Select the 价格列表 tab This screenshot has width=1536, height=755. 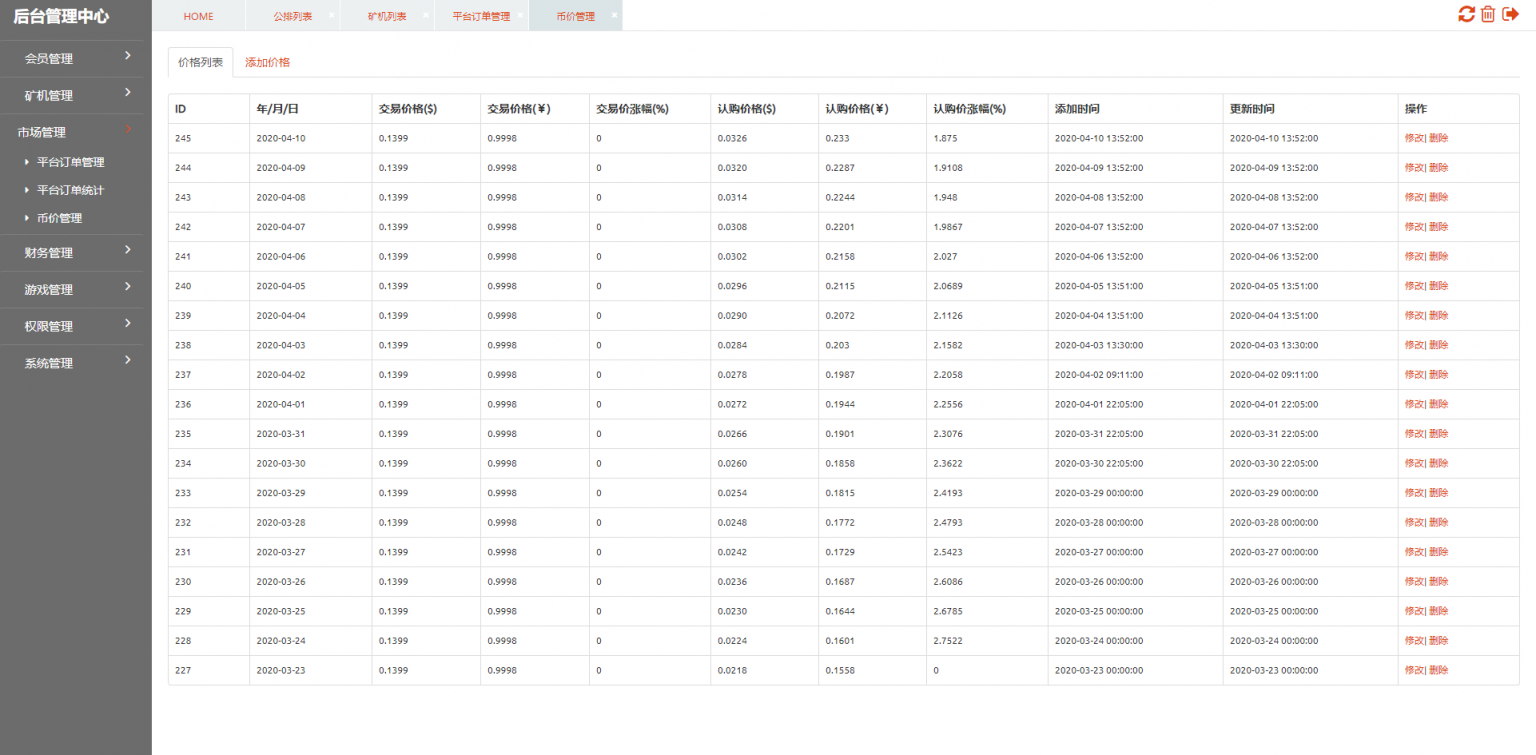pyautogui.click(x=200, y=62)
